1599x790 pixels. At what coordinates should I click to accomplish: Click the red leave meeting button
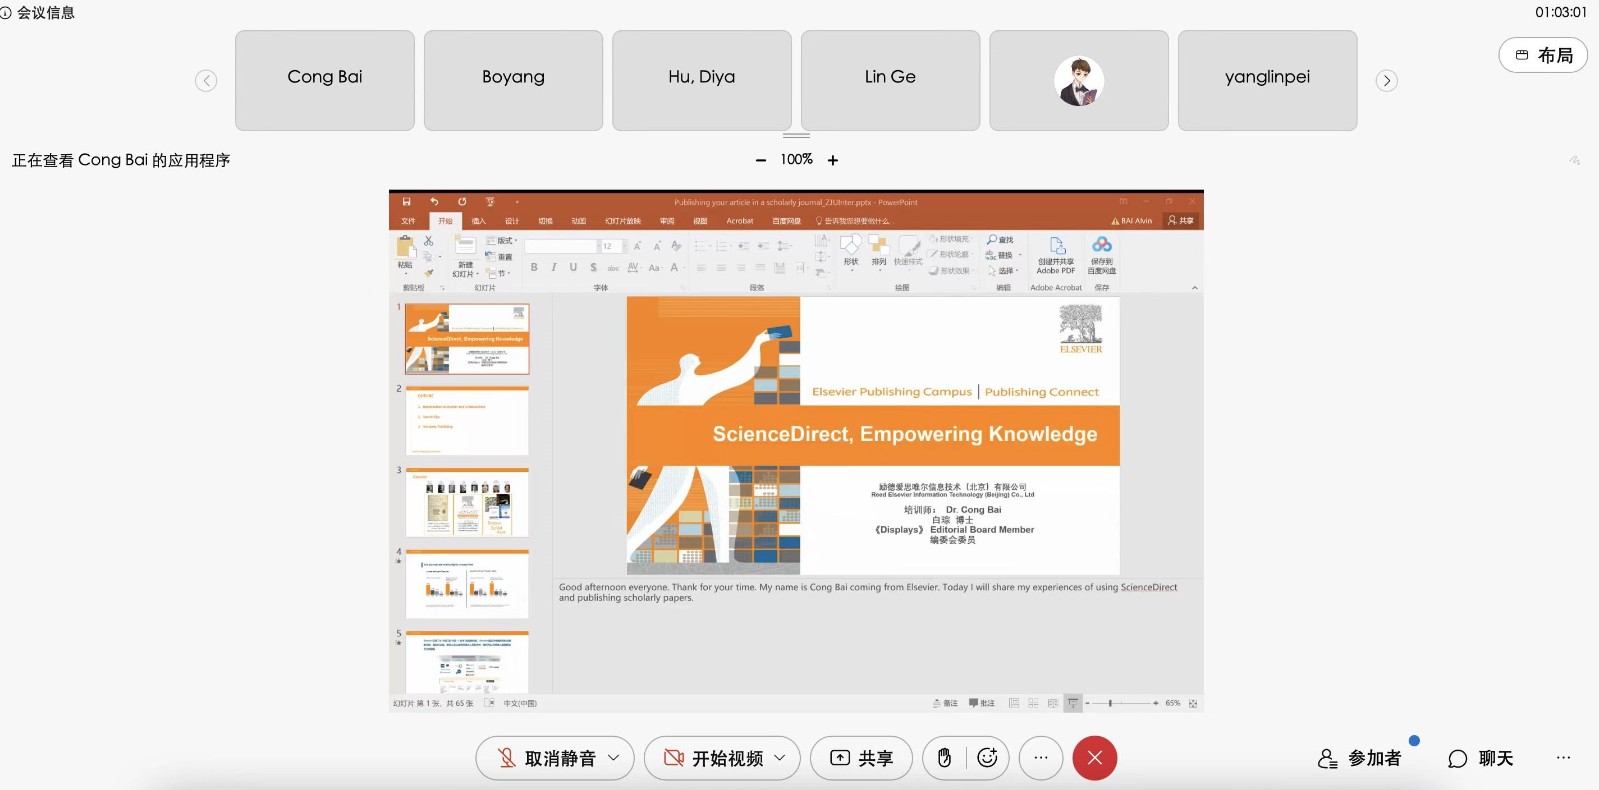click(1094, 758)
